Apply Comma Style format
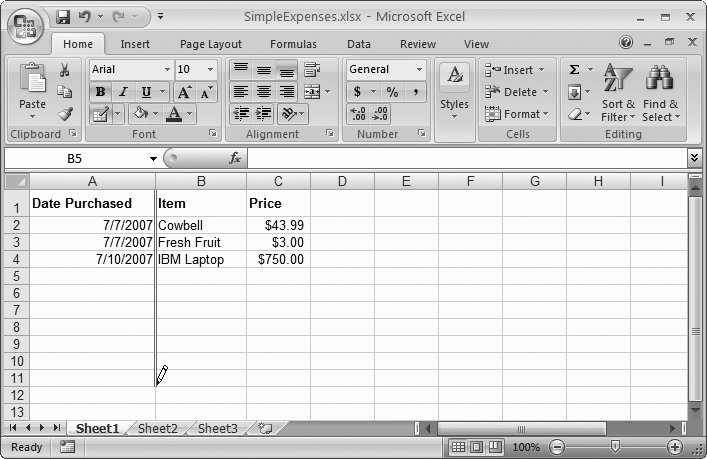 click(415, 92)
